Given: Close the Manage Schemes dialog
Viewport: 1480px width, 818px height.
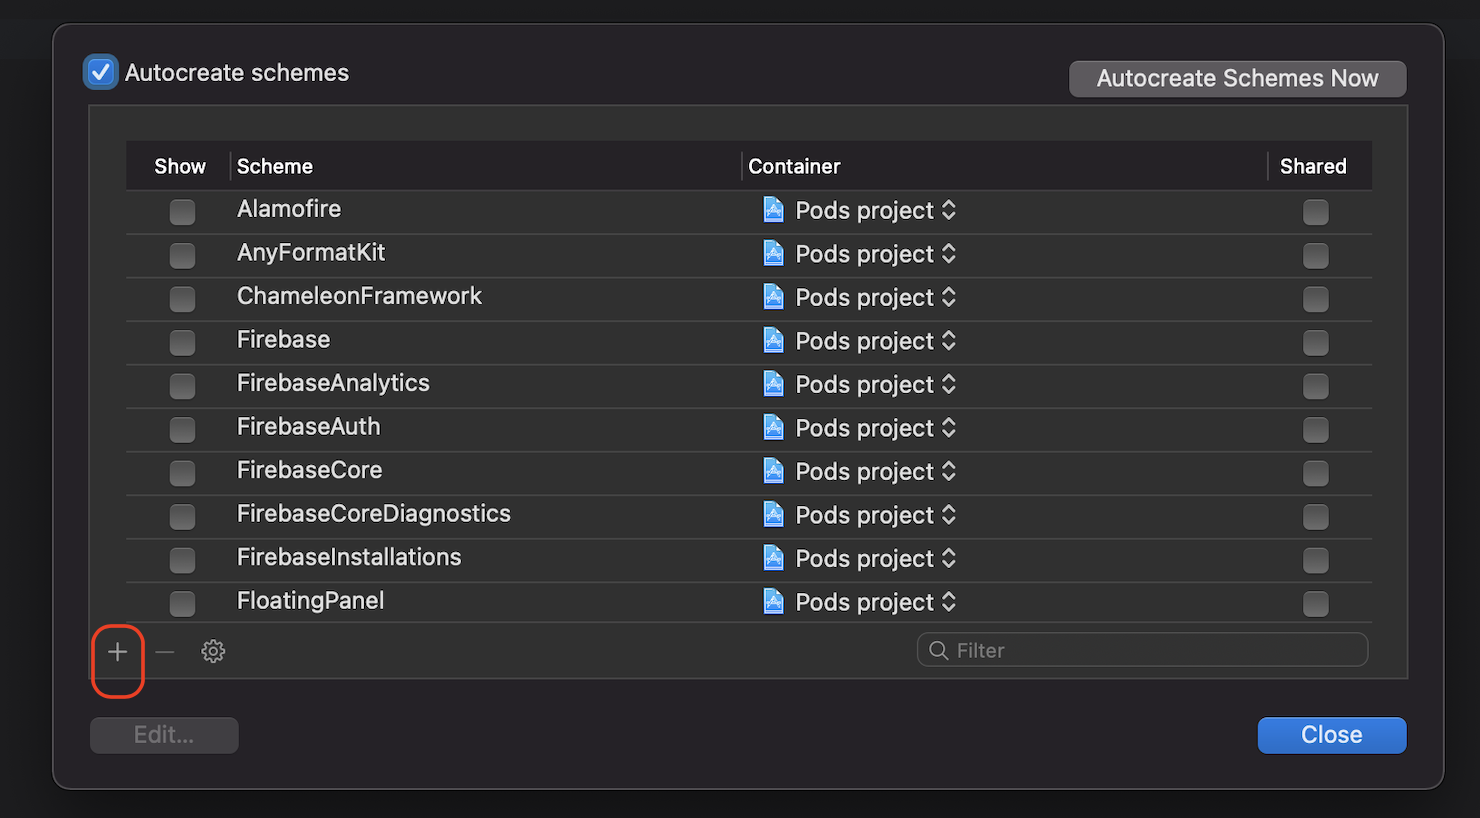Looking at the screenshot, I should click(x=1332, y=735).
